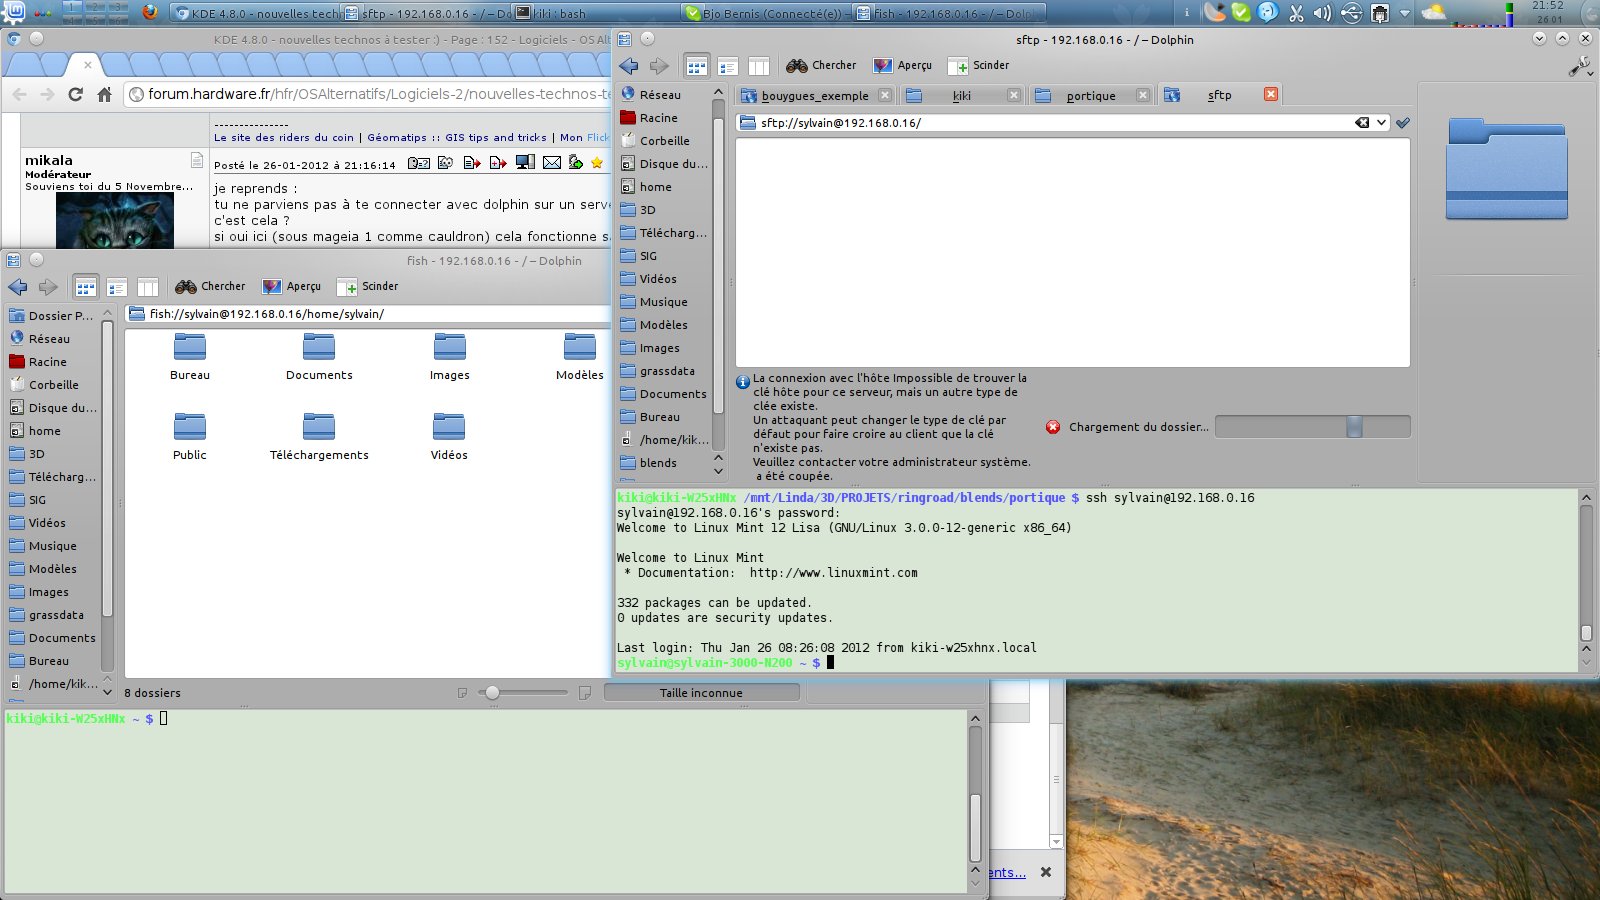Enable columns view in sftp Dolphin window
The width and height of the screenshot is (1600, 900).
tap(759, 66)
